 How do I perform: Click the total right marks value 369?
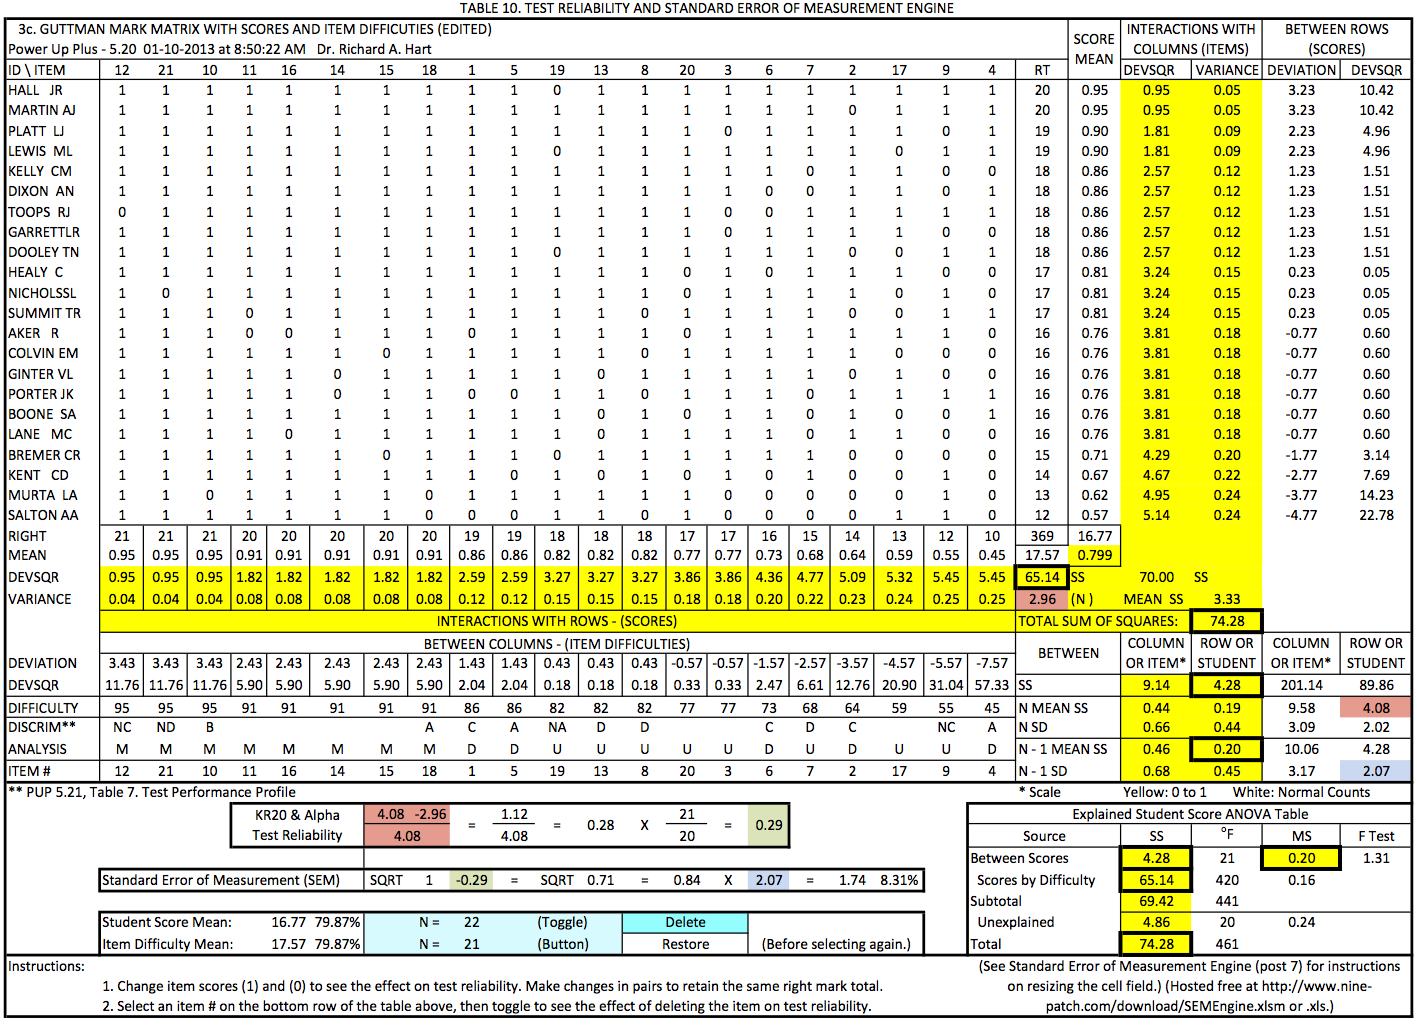tap(1042, 536)
